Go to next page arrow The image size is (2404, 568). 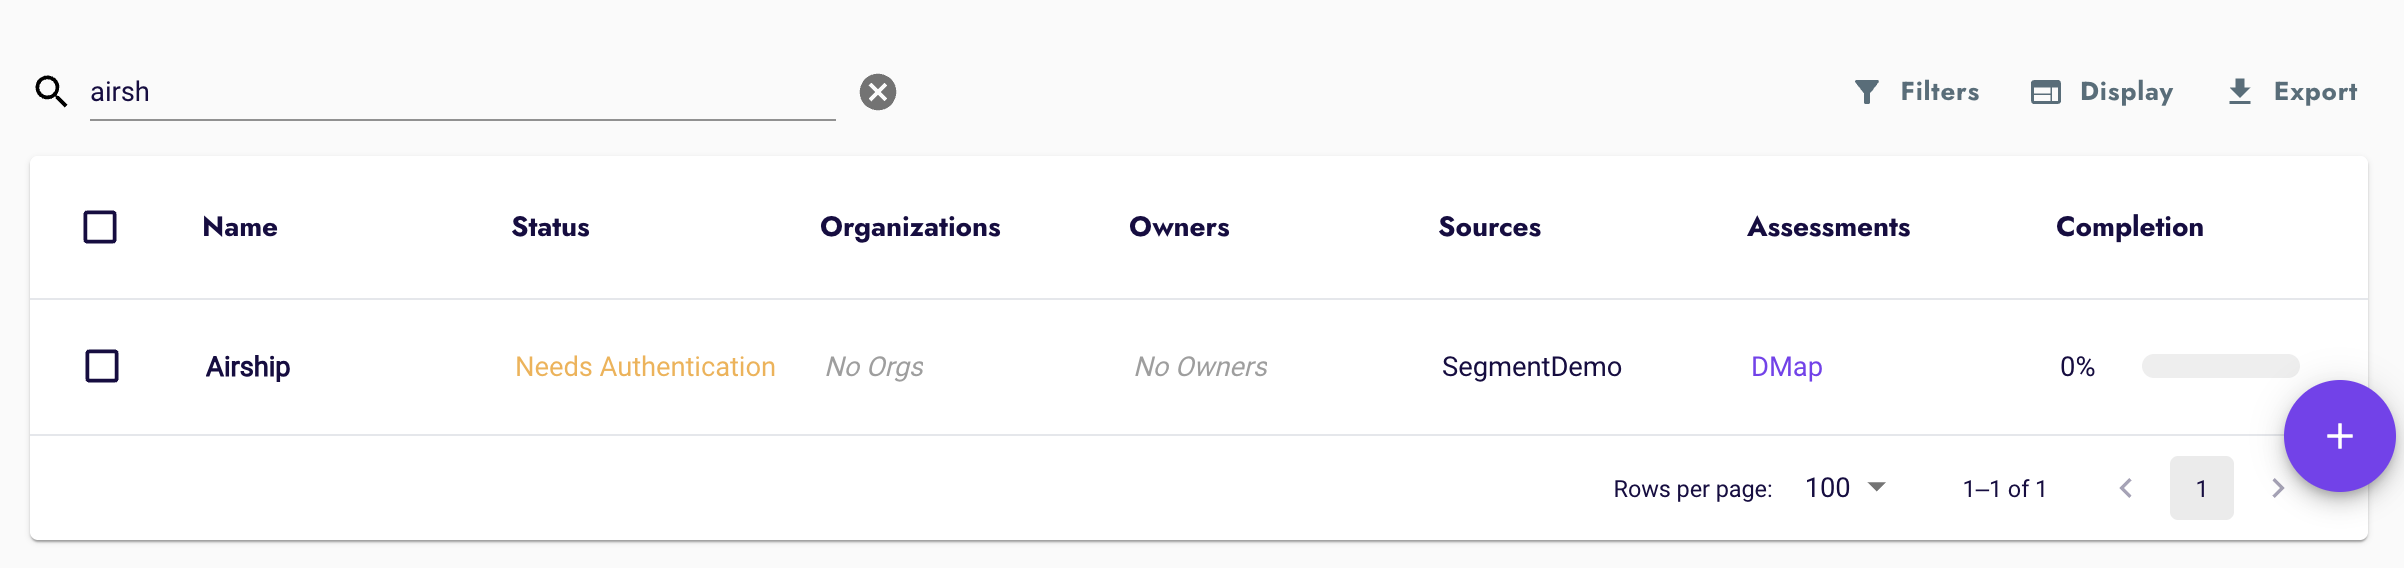point(2277,488)
